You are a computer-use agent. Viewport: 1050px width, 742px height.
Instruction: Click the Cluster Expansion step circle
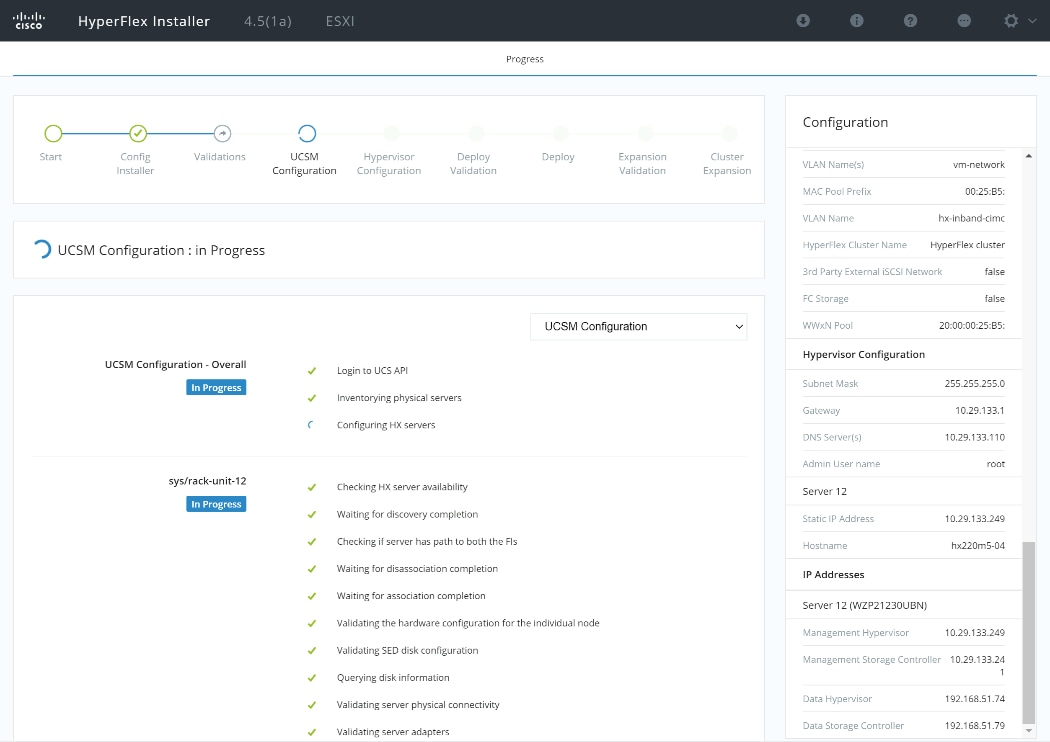[x=729, y=133]
